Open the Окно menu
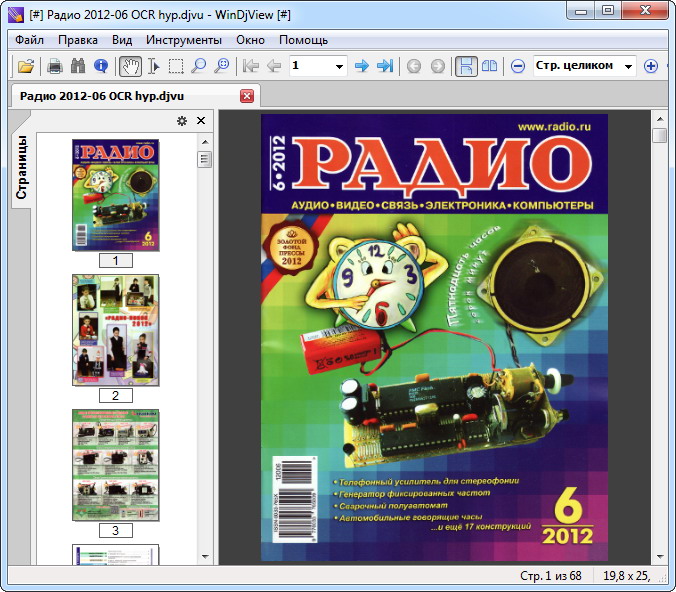The image size is (676, 592). [250, 40]
